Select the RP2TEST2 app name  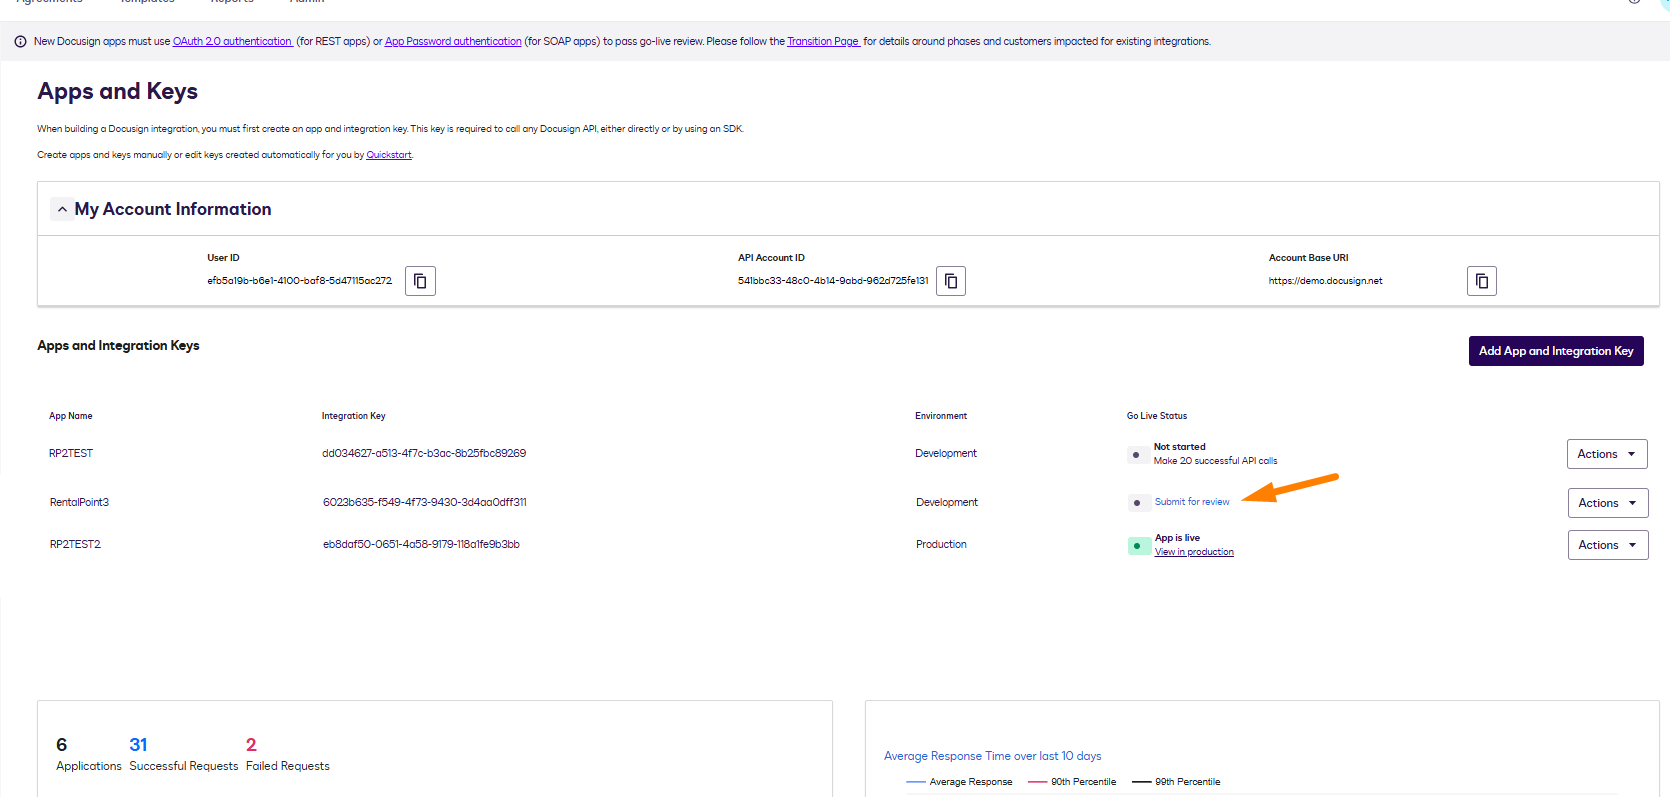coord(75,544)
